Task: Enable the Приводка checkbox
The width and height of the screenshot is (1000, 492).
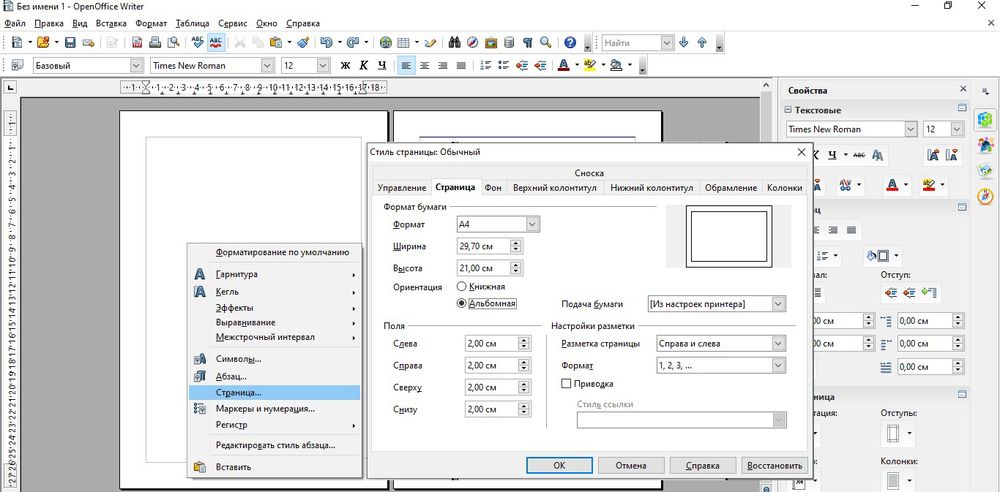Action: [566, 383]
